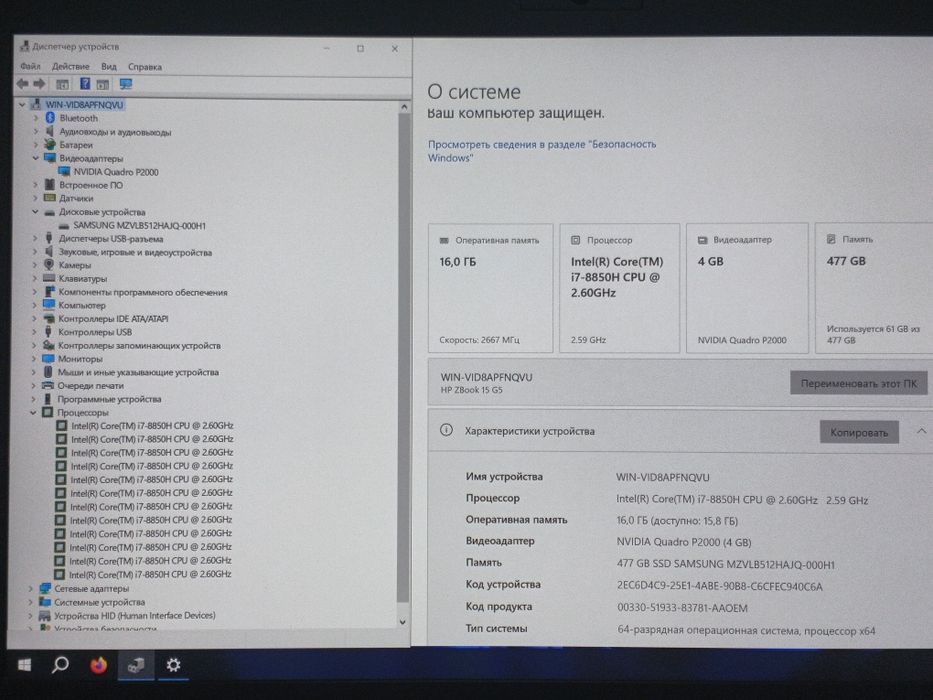Collapse the Дисковые устройства category
The width and height of the screenshot is (933, 700).
[35, 212]
